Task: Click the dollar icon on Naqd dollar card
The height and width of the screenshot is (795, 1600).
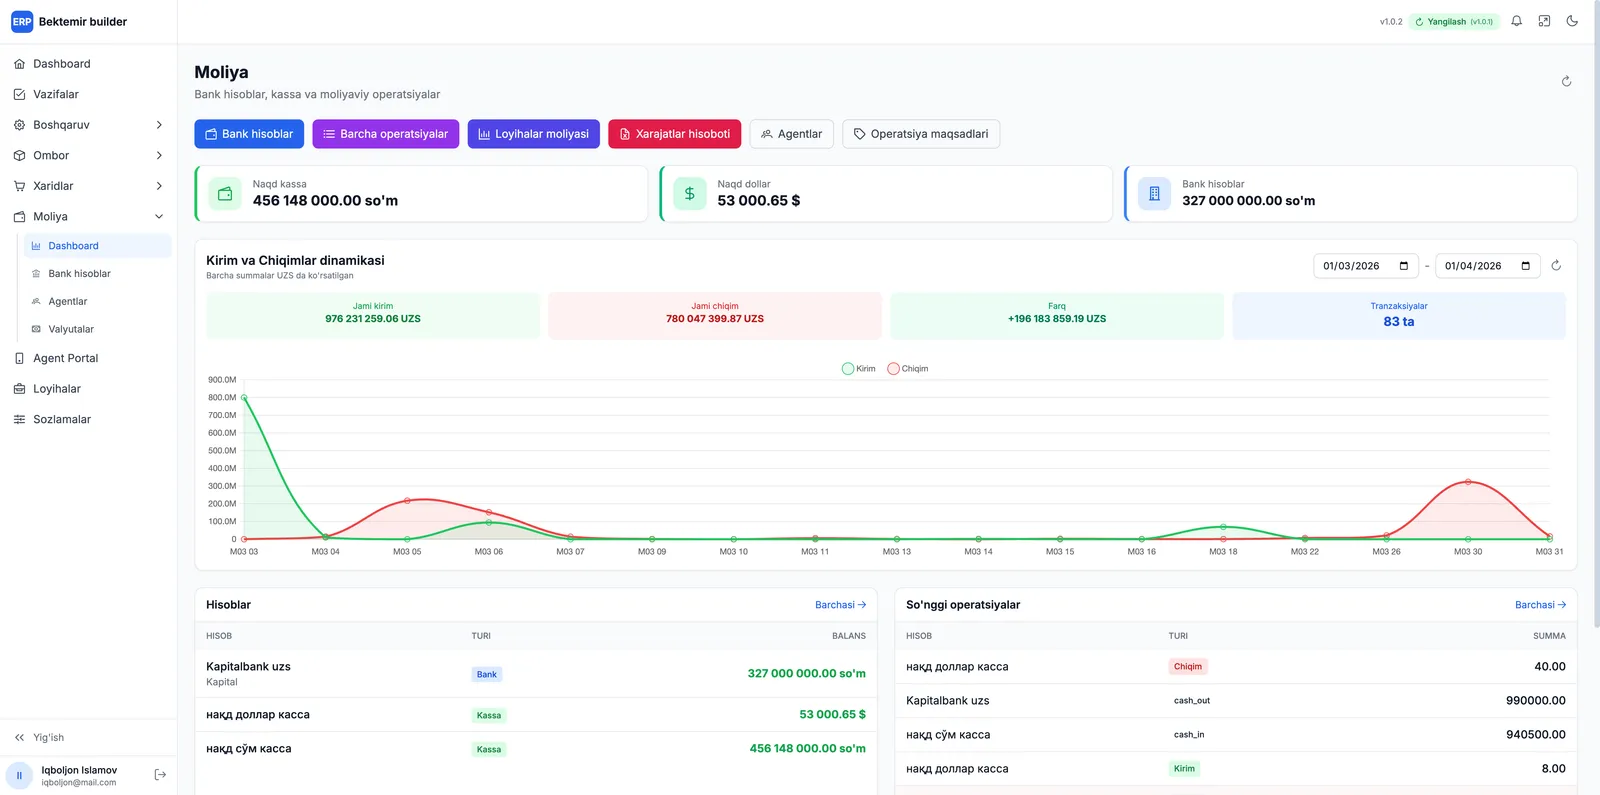Action: (x=690, y=193)
